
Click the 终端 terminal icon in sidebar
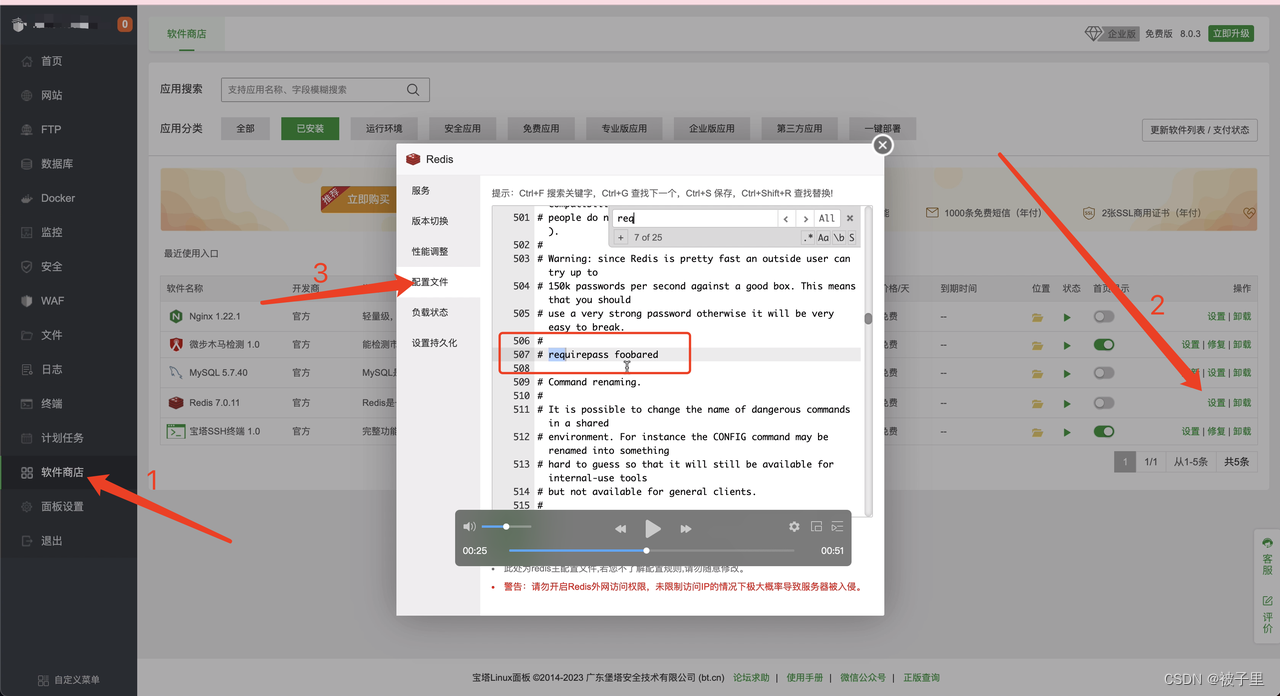tap(27, 404)
